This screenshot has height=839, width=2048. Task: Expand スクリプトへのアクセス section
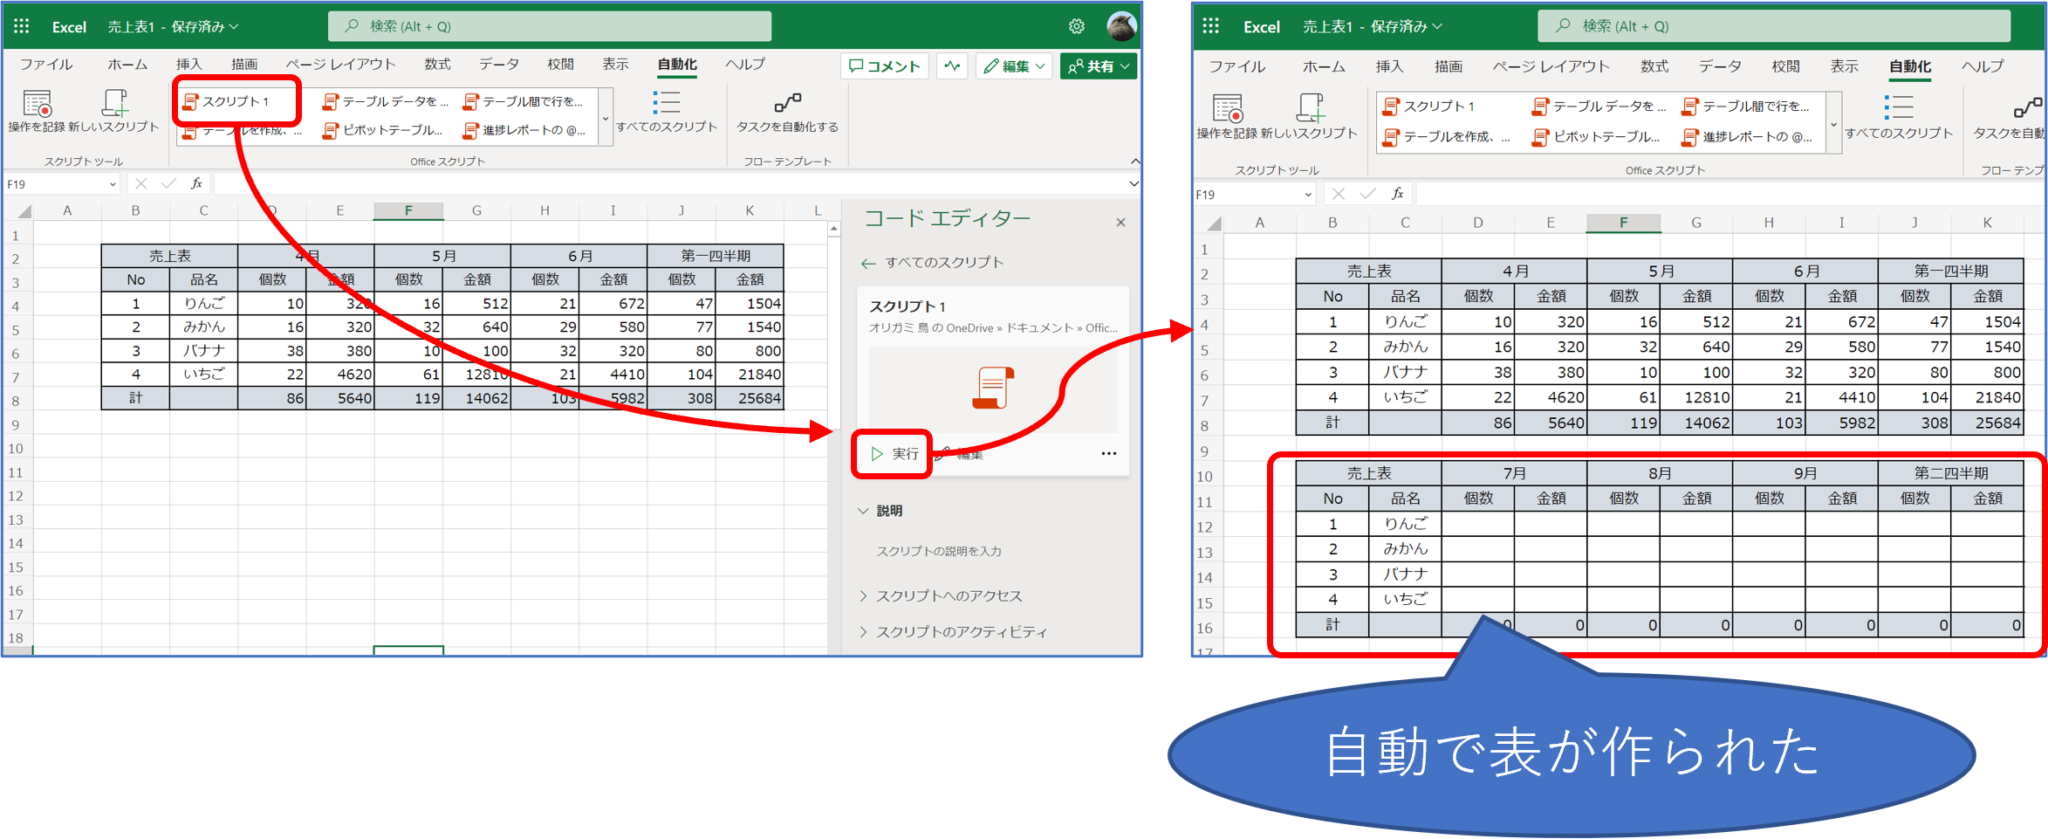click(948, 596)
